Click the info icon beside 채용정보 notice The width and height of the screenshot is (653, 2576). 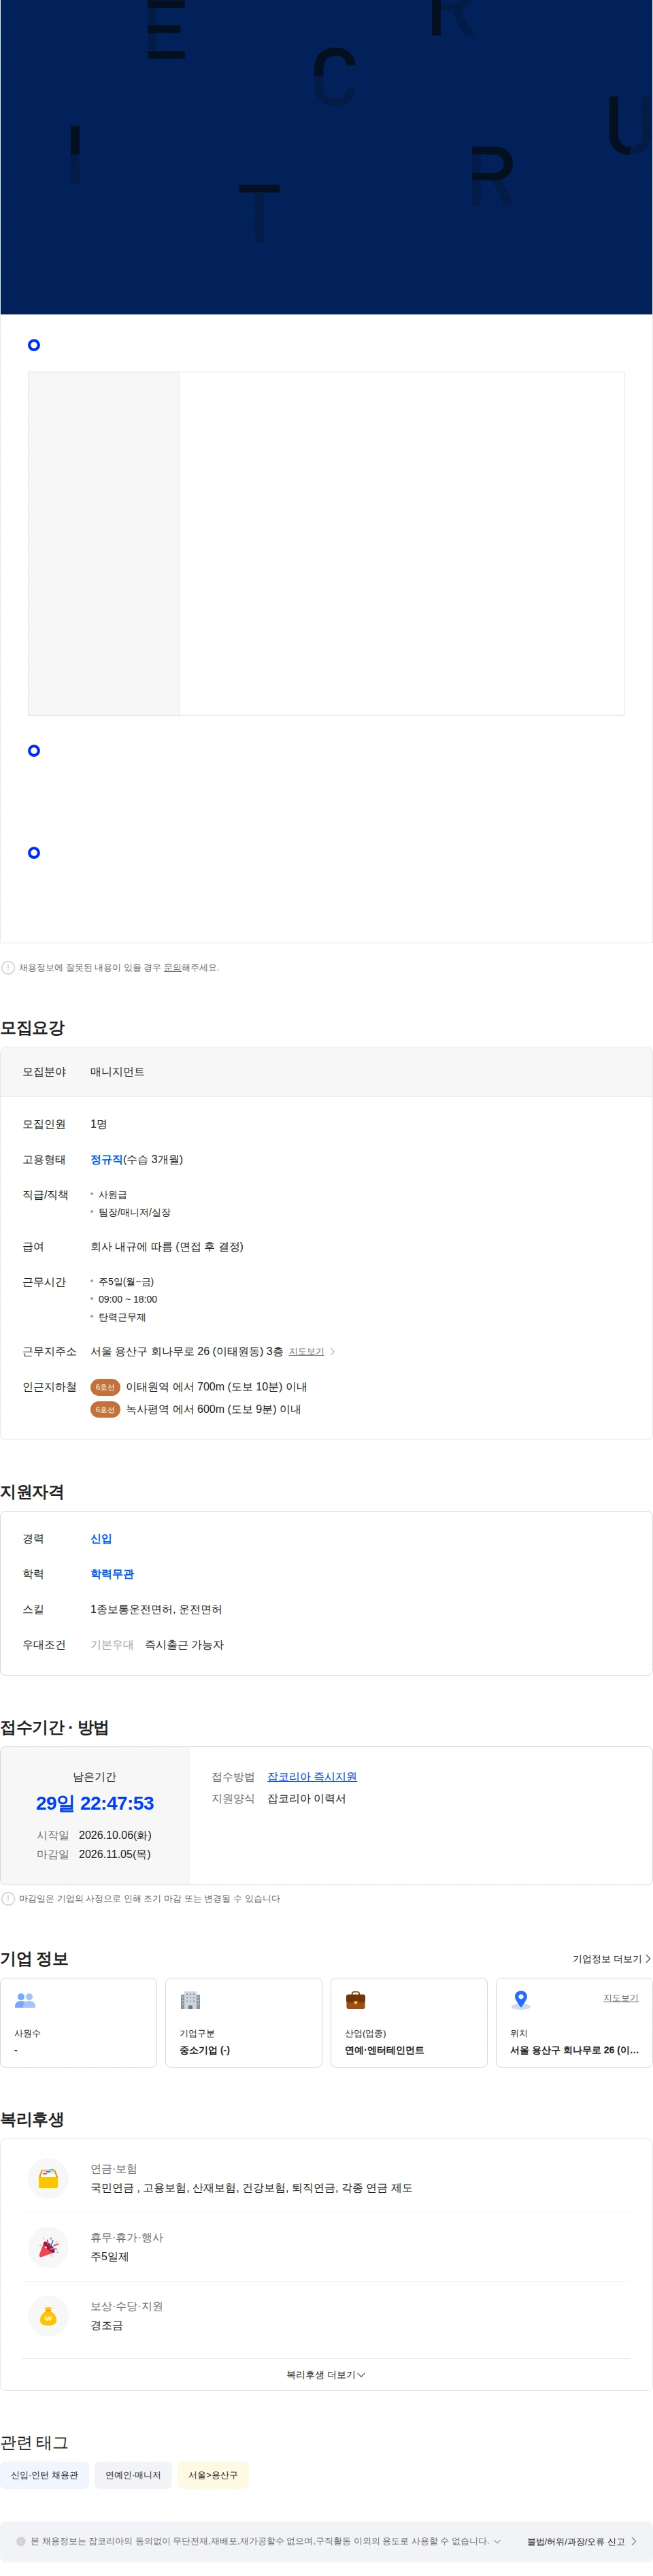pyautogui.click(x=8, y=967)
